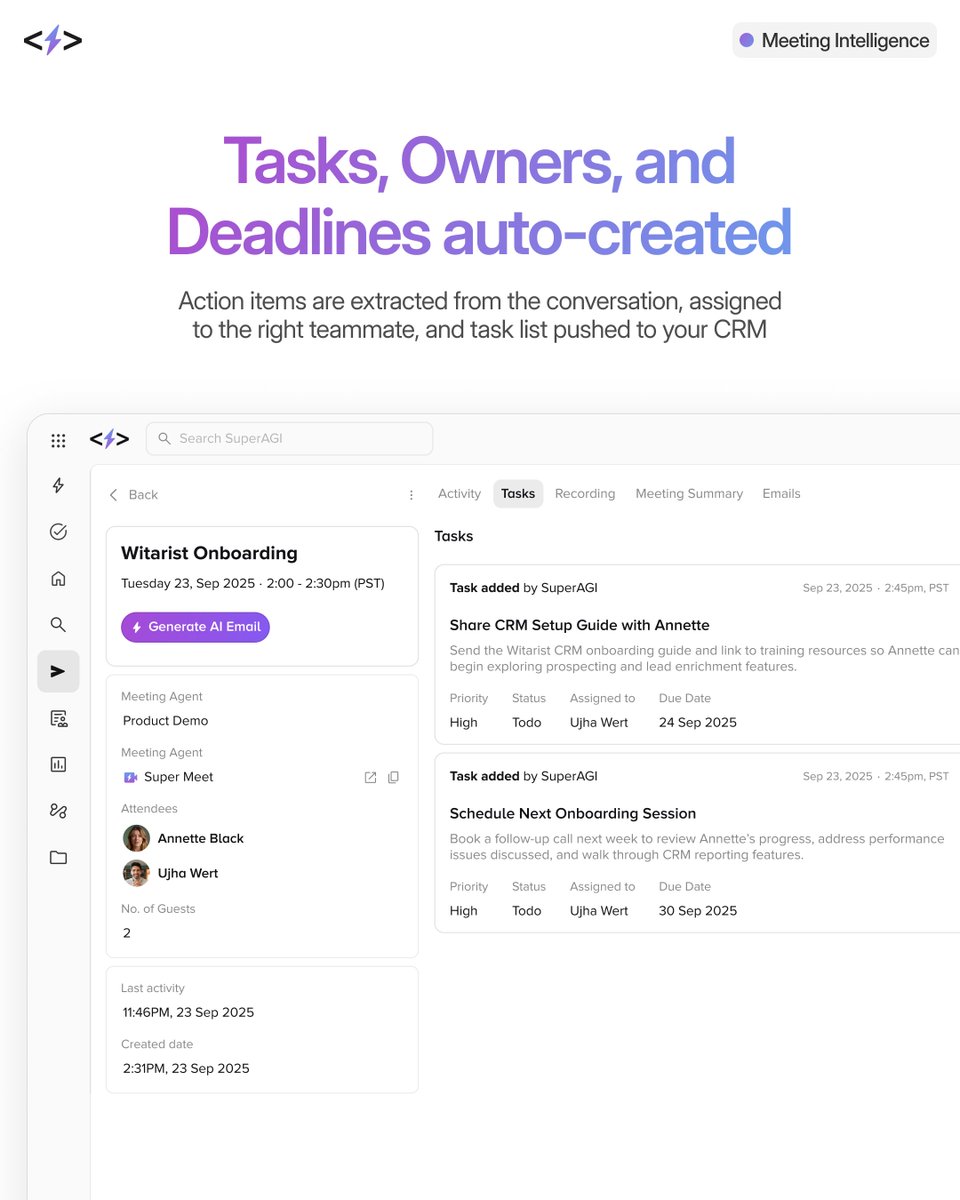Image resolution: width=960 pixels, height=1200 pixels.
Task: Open the apps grid menu icon
Action: 58,440
